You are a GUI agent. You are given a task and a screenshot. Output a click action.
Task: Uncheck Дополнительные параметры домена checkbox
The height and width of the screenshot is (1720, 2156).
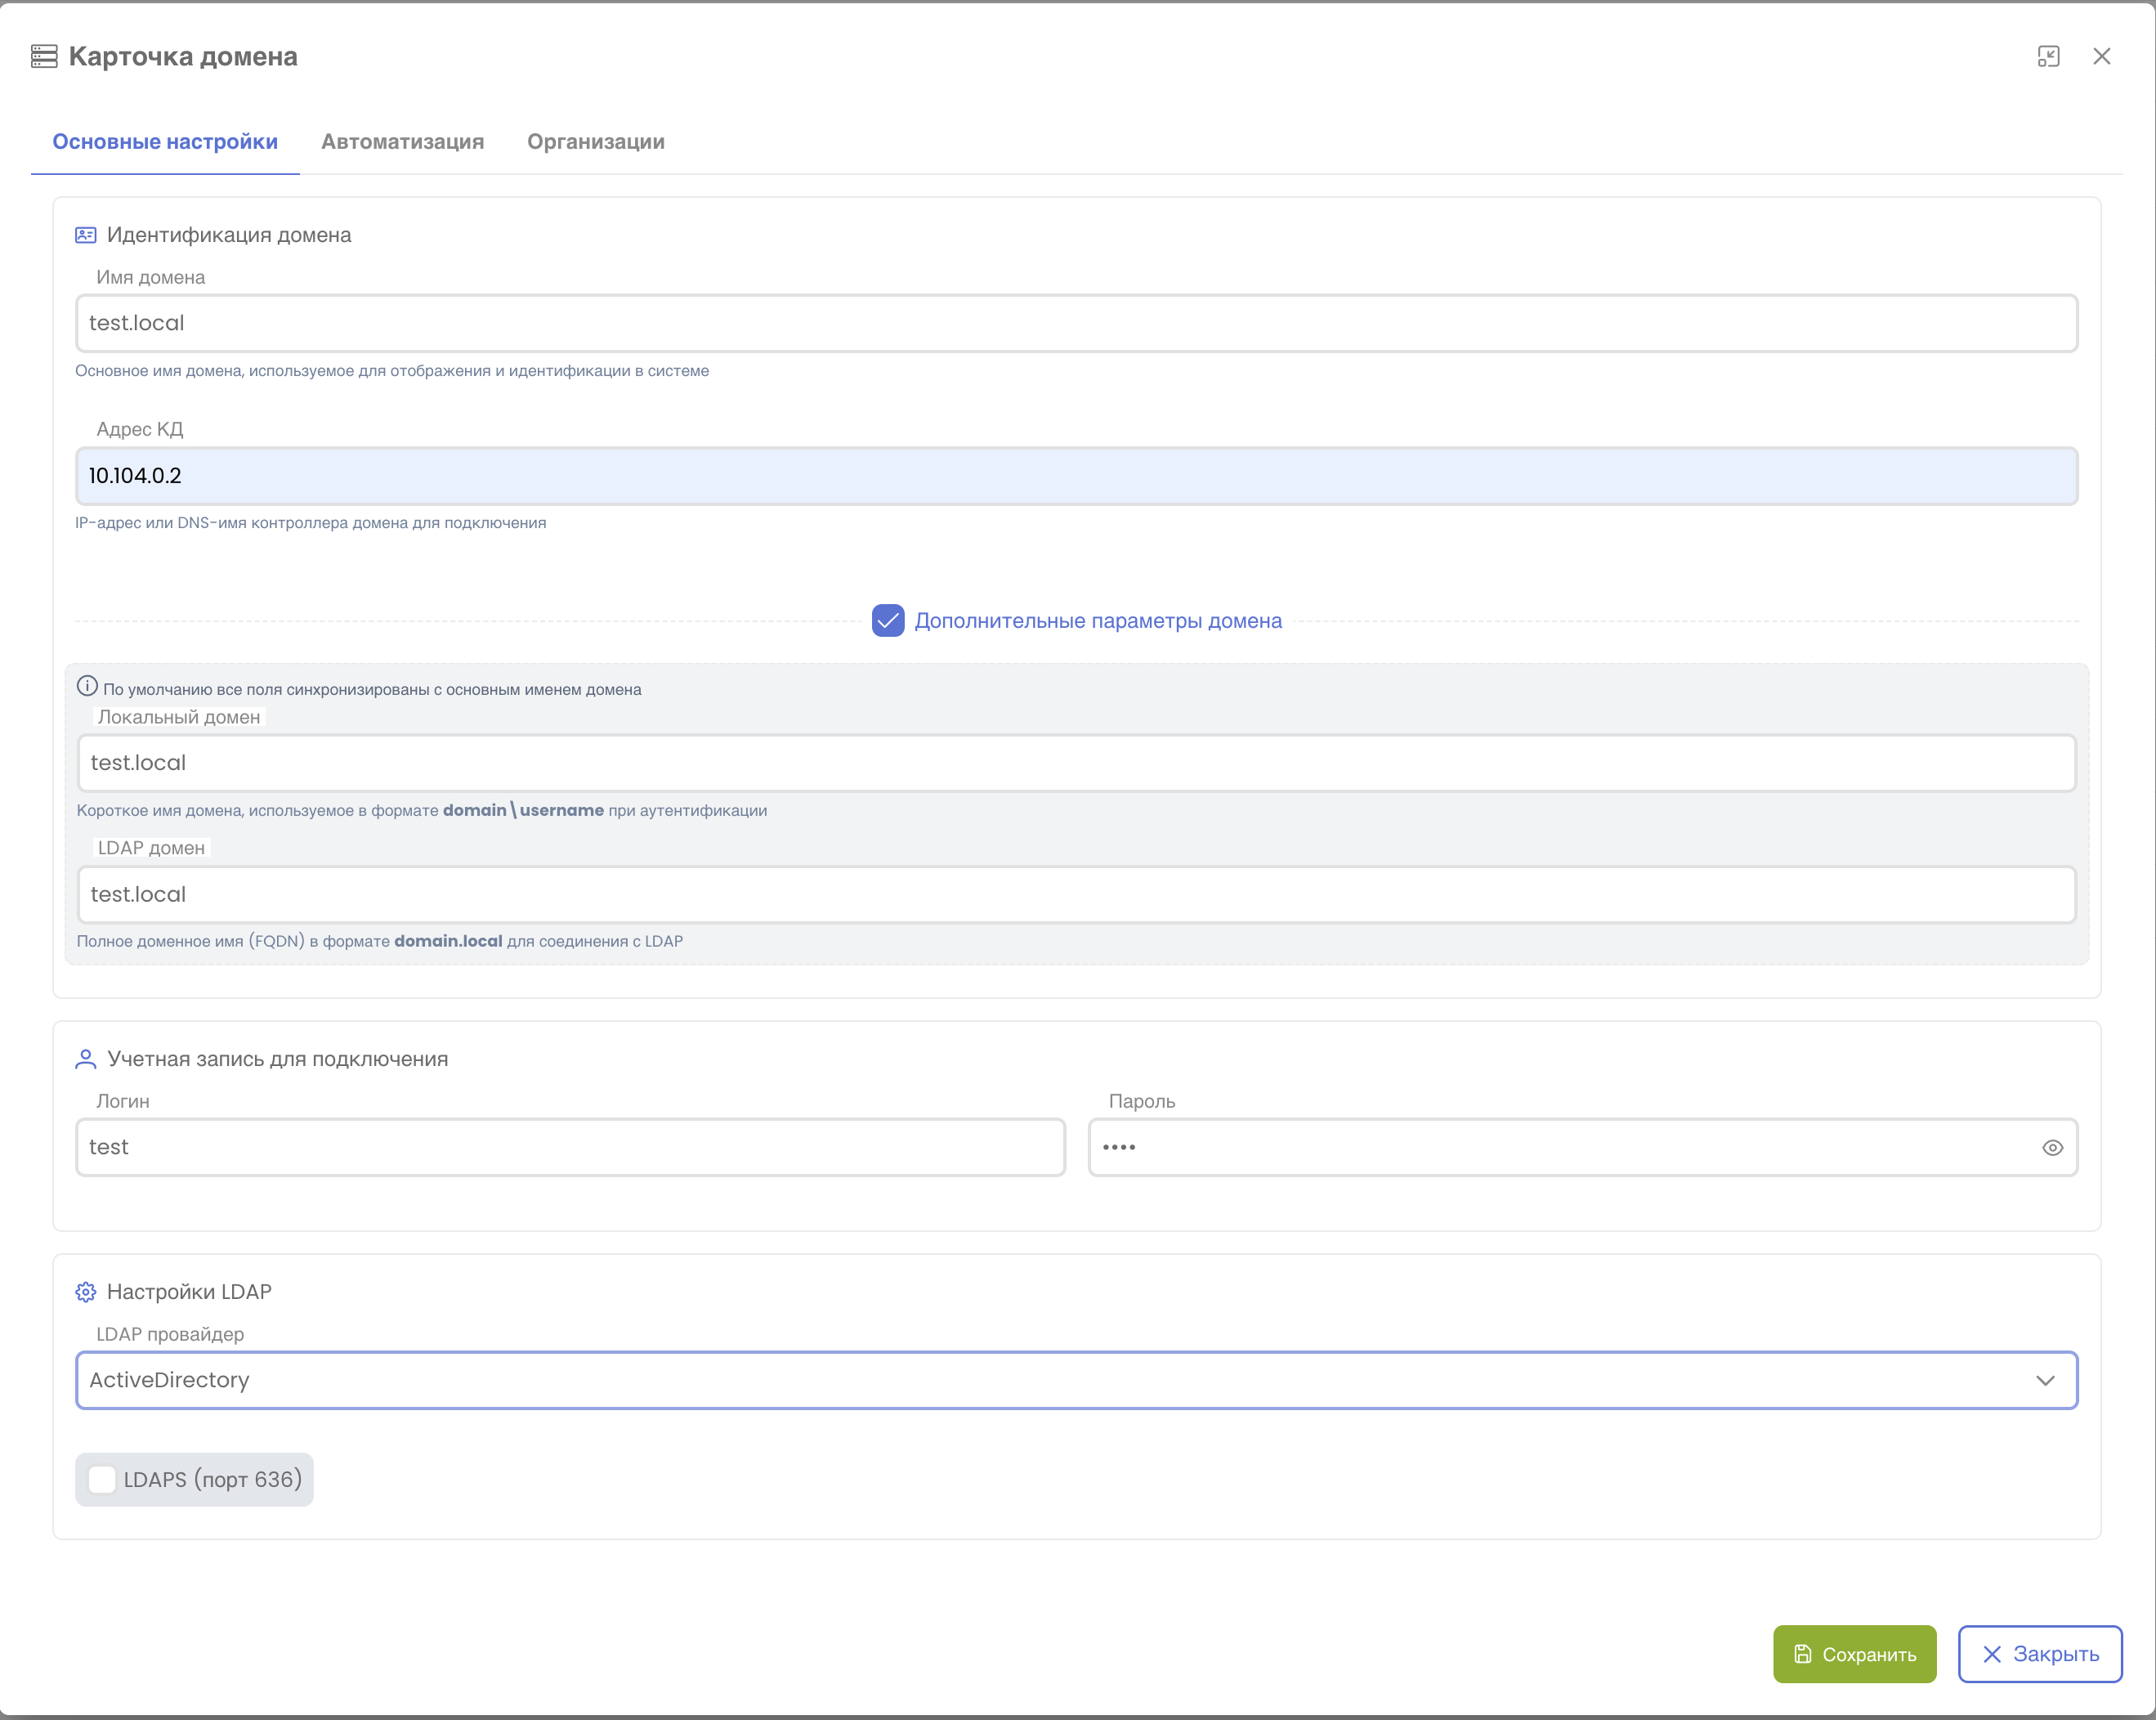point(888,621)
